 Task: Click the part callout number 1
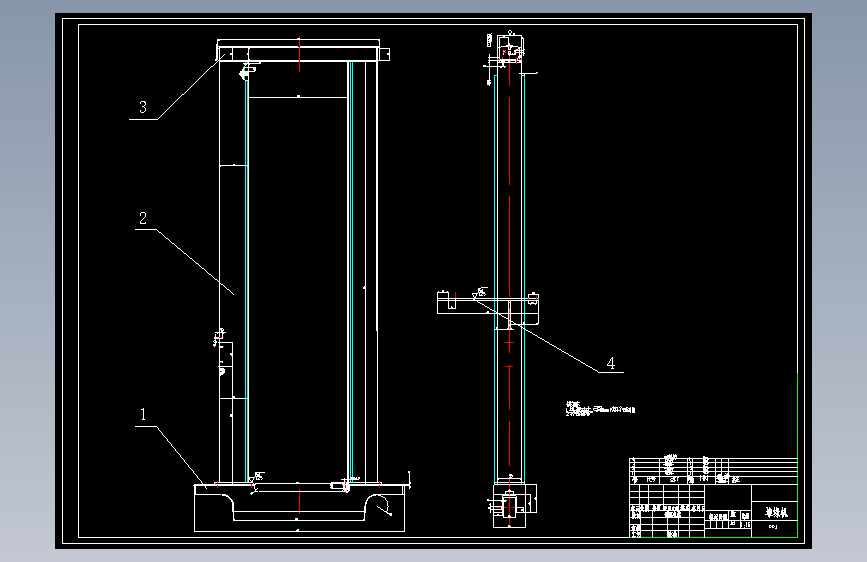pyautogui.click(x=143, y=414)
